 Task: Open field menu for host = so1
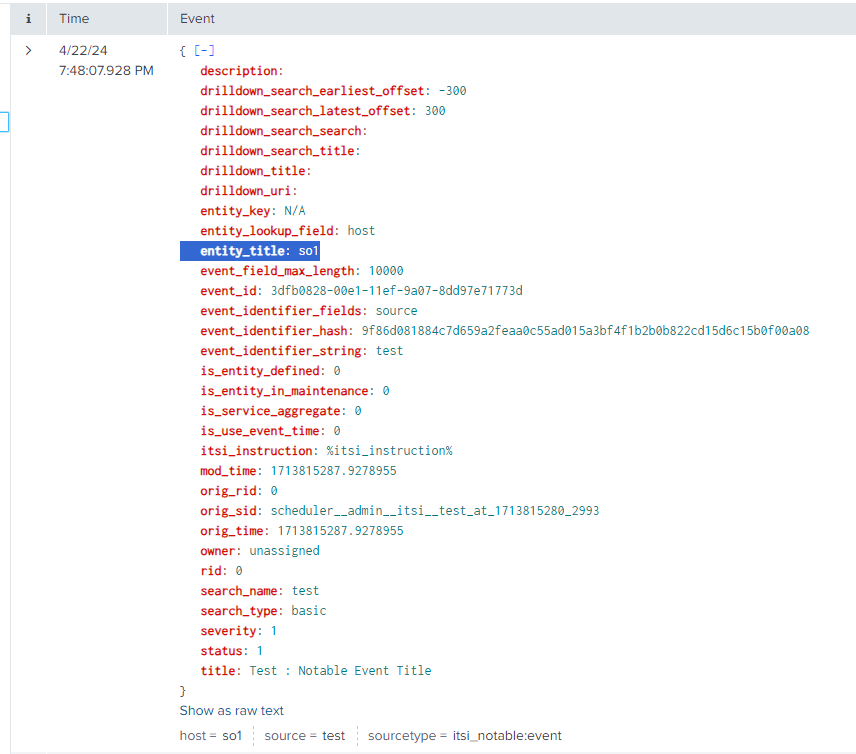[211, 735]
